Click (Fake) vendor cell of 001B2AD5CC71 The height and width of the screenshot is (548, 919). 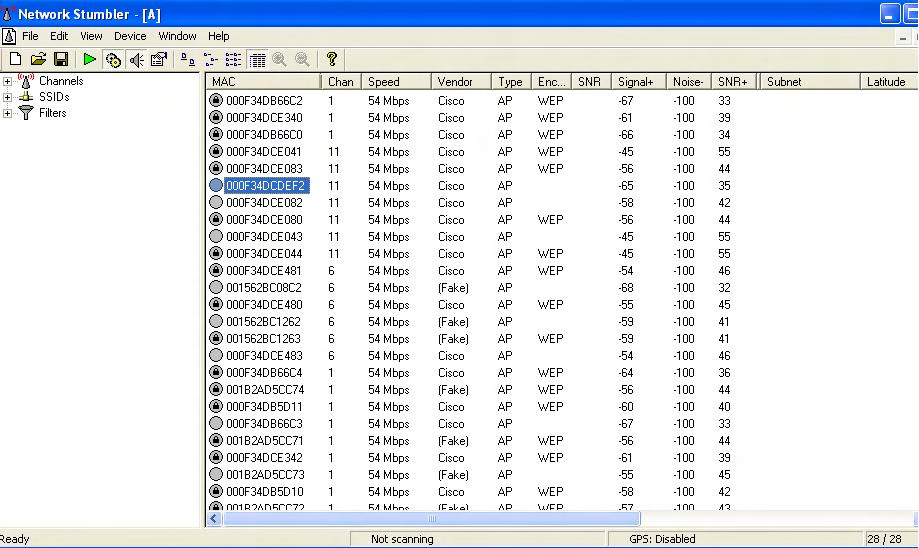(453, 441)
